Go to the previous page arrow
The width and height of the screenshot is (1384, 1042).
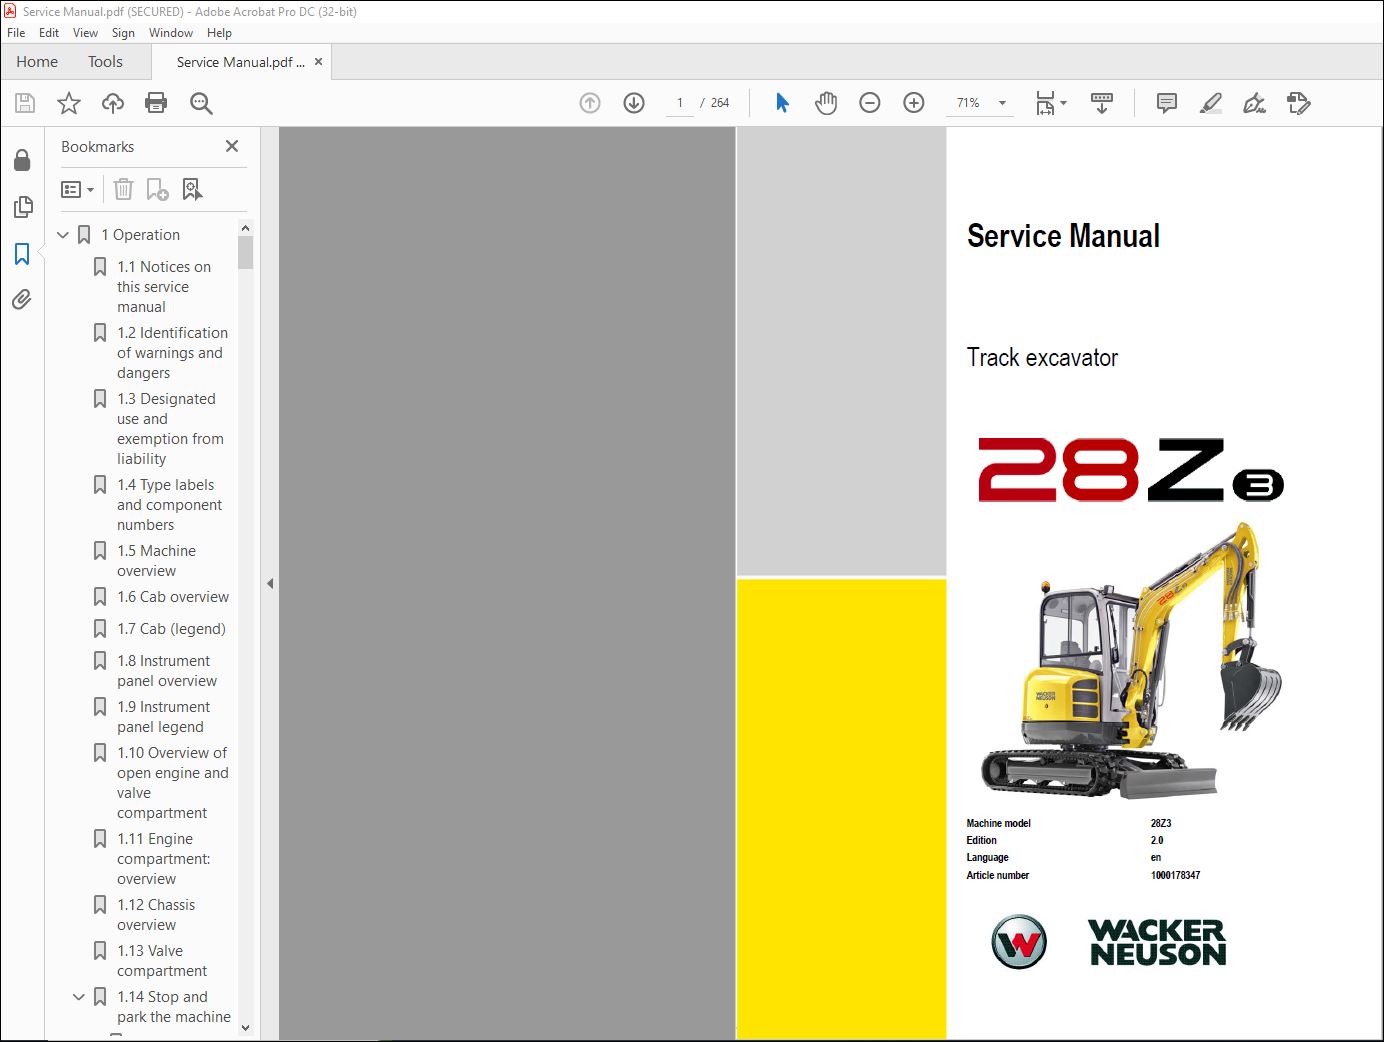pos(590,103)
